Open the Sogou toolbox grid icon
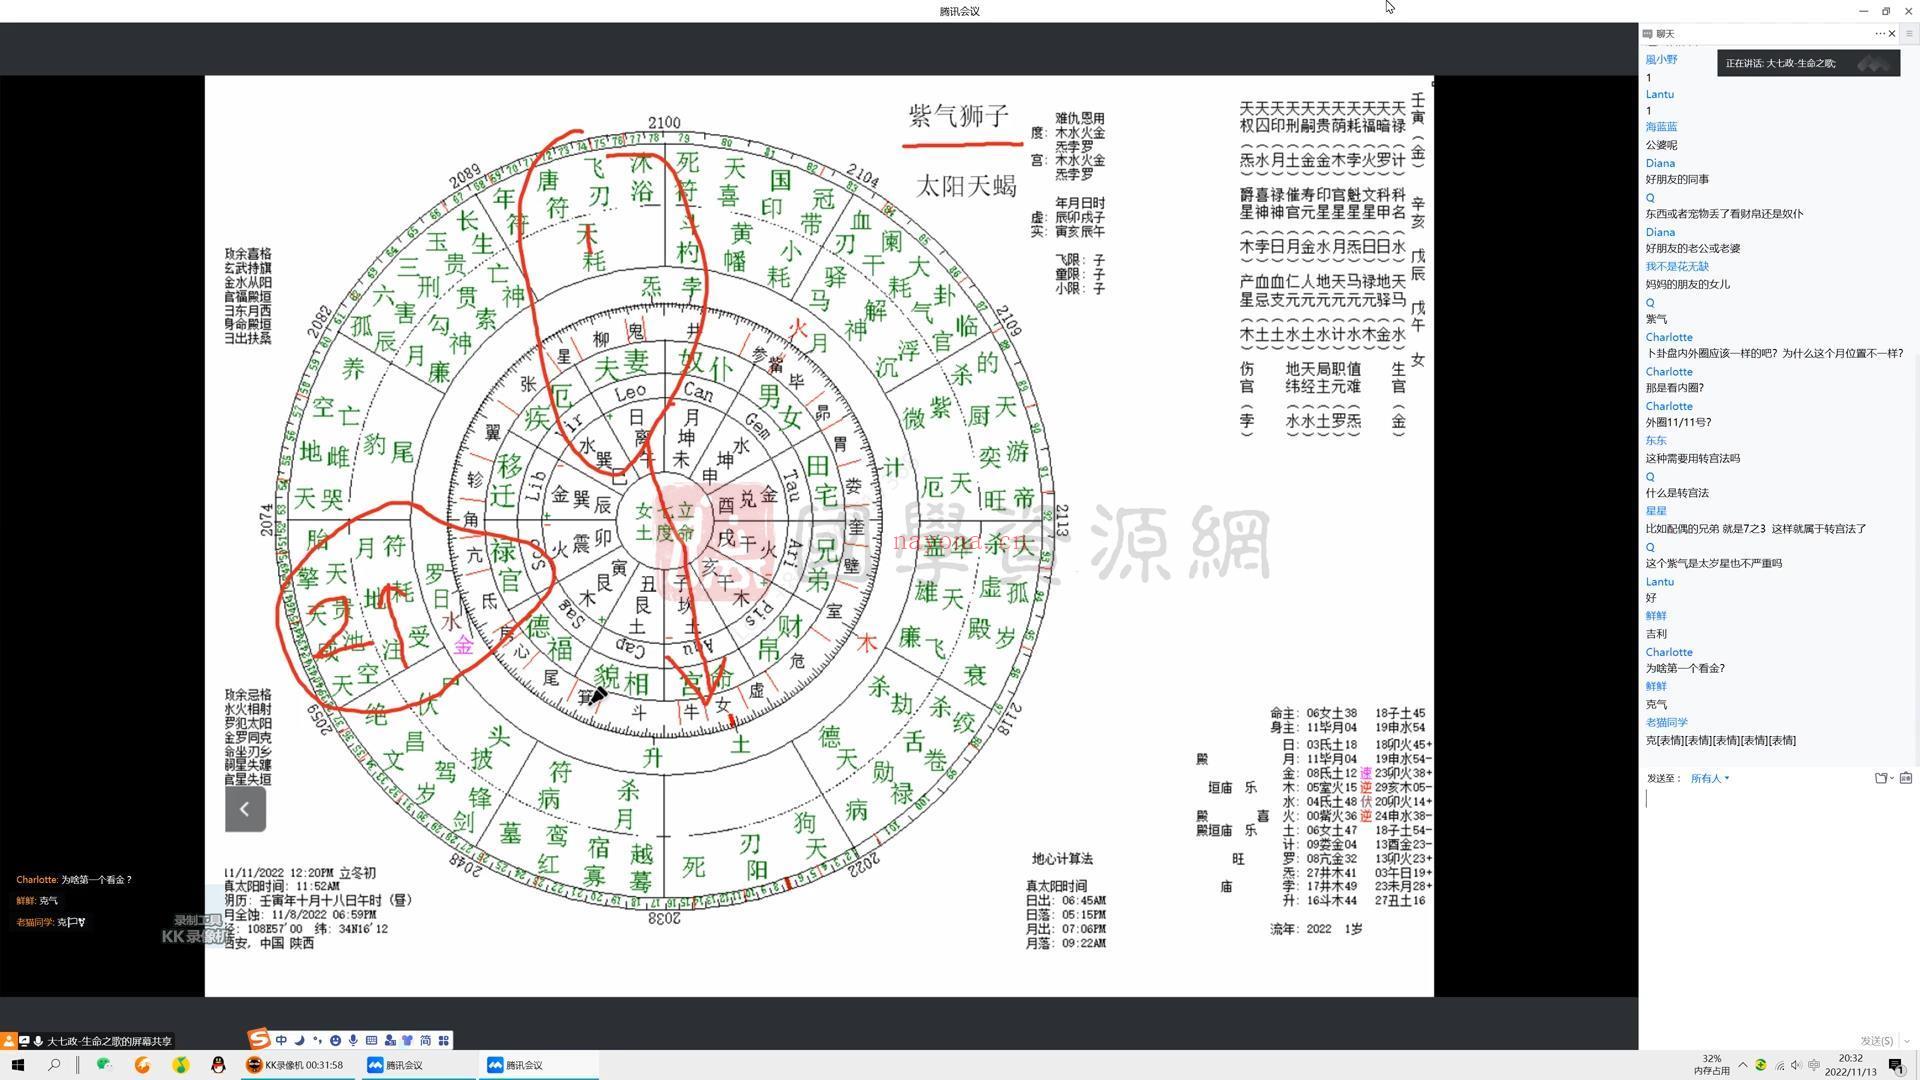Screen dimensions: 1920x1080 (x=443, y=1040)
